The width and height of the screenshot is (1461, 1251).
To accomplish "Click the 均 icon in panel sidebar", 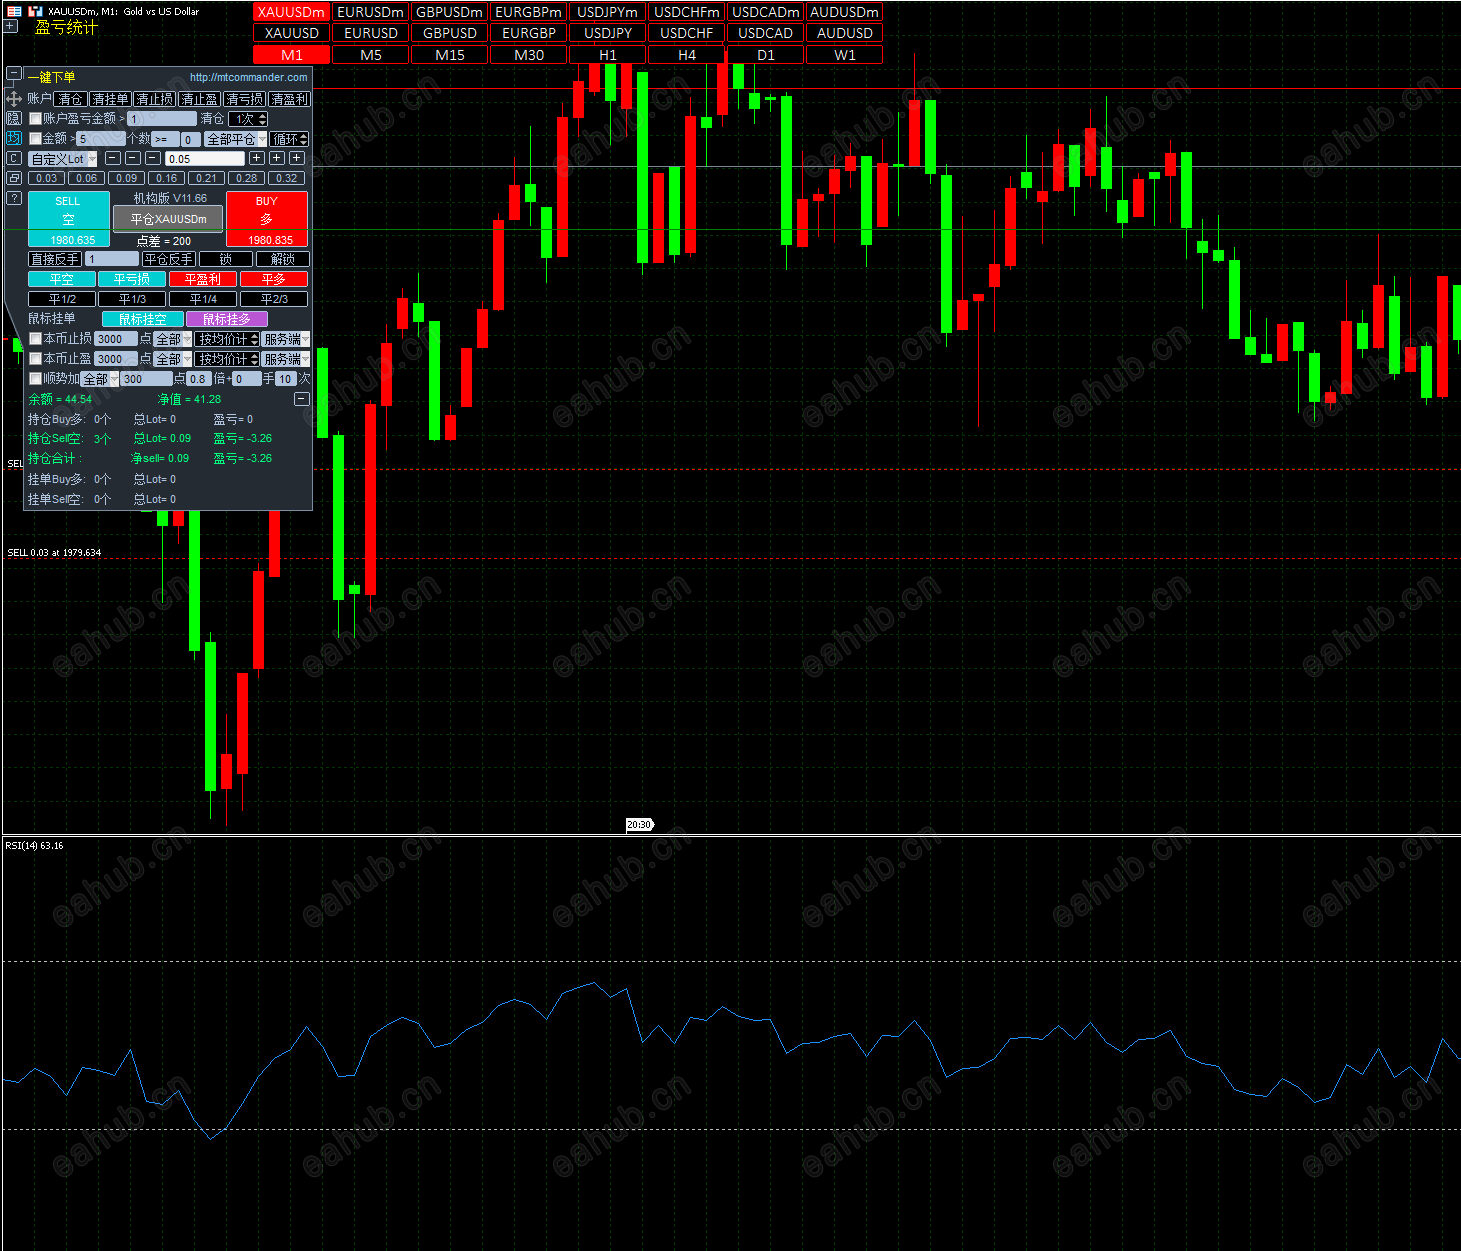I will [x=14, y=138].
